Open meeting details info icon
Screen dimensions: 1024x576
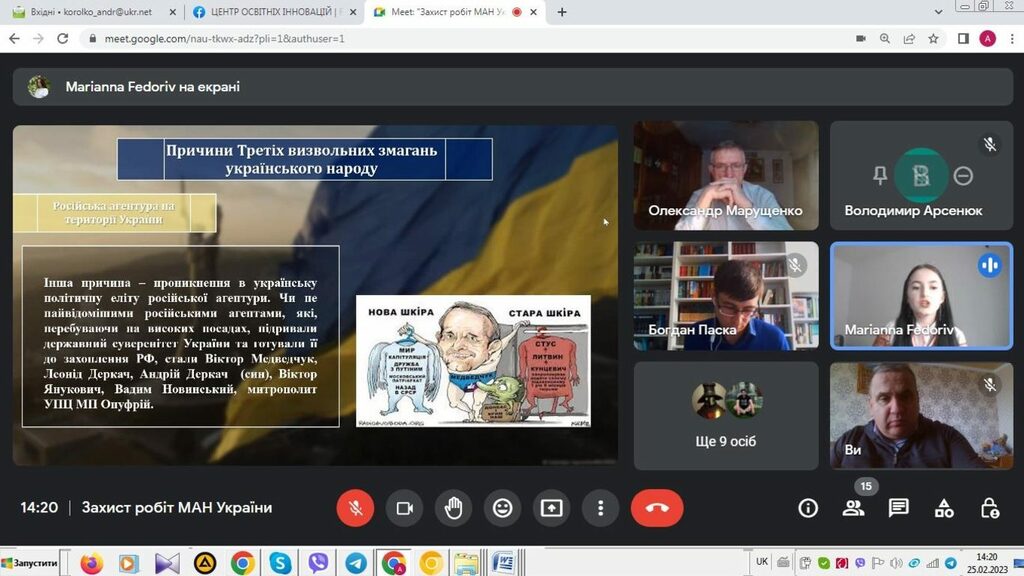[808, 508]
